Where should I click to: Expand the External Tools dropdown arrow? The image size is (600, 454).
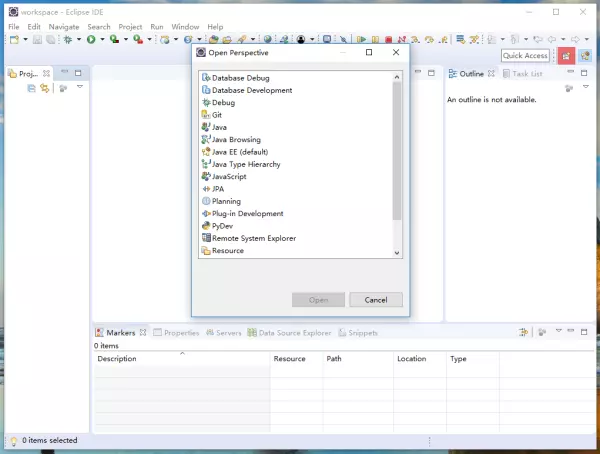149,39
